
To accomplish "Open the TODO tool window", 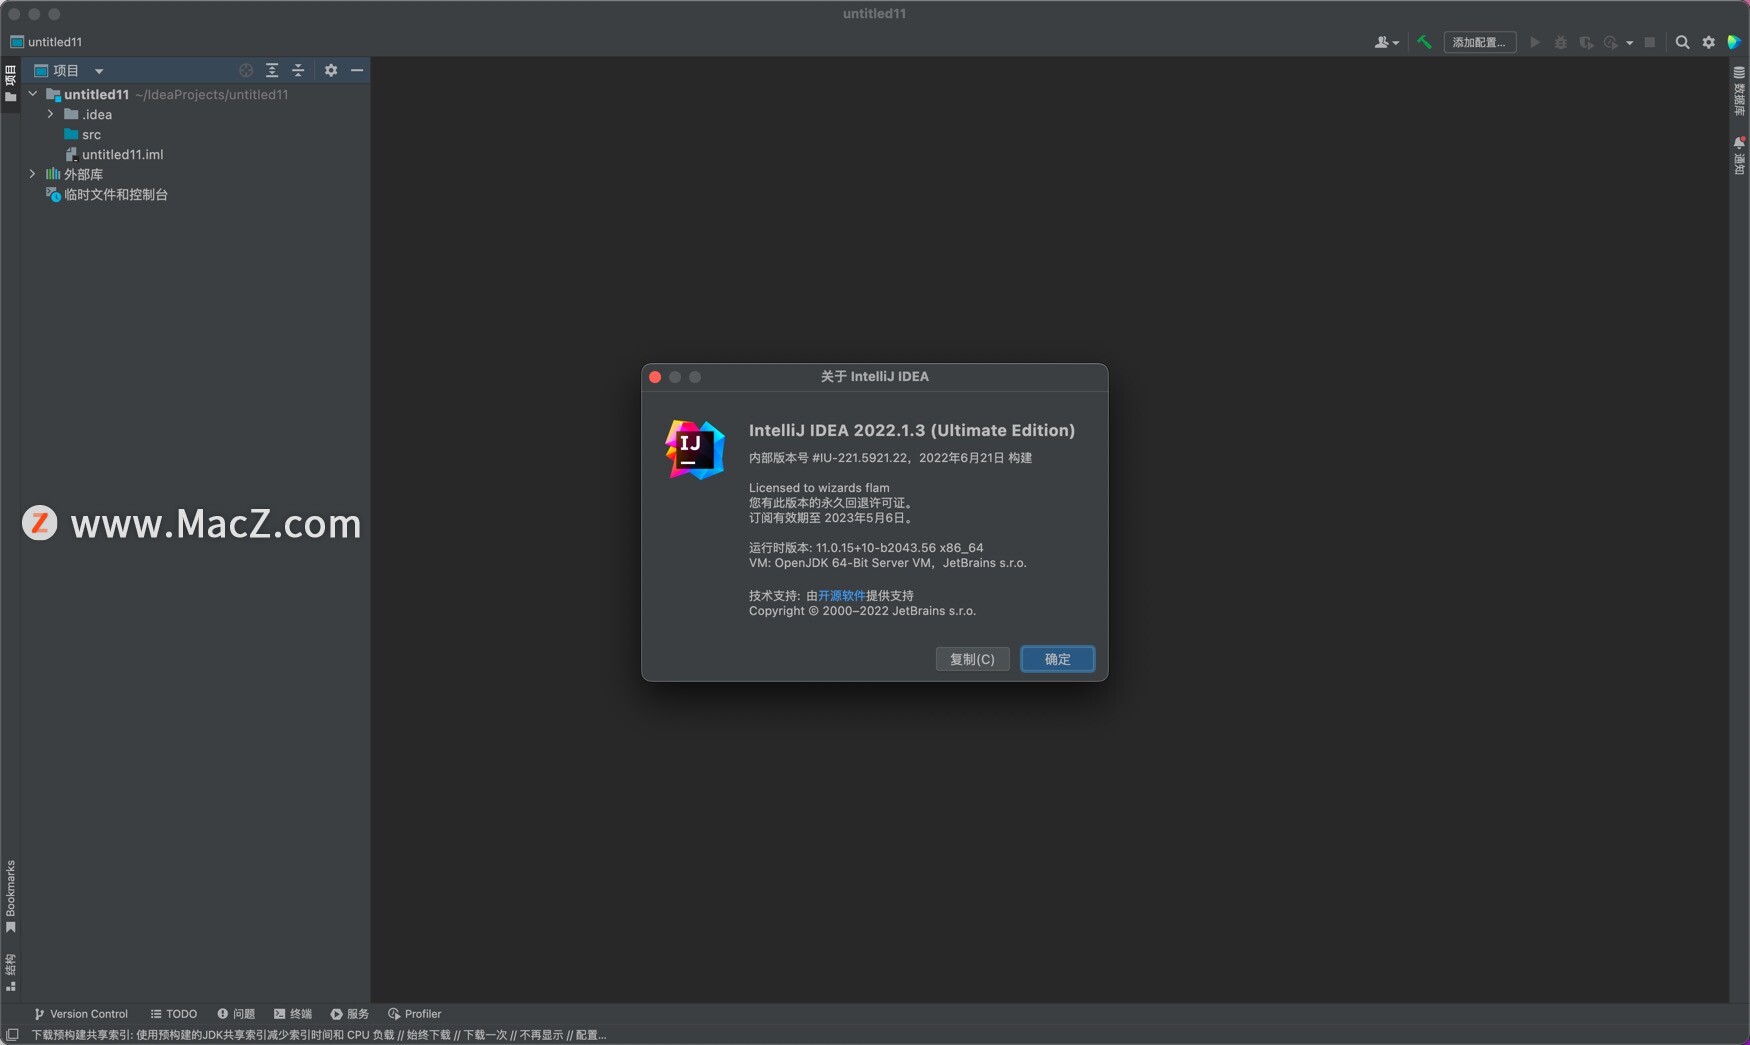I will pos(174,1014).
